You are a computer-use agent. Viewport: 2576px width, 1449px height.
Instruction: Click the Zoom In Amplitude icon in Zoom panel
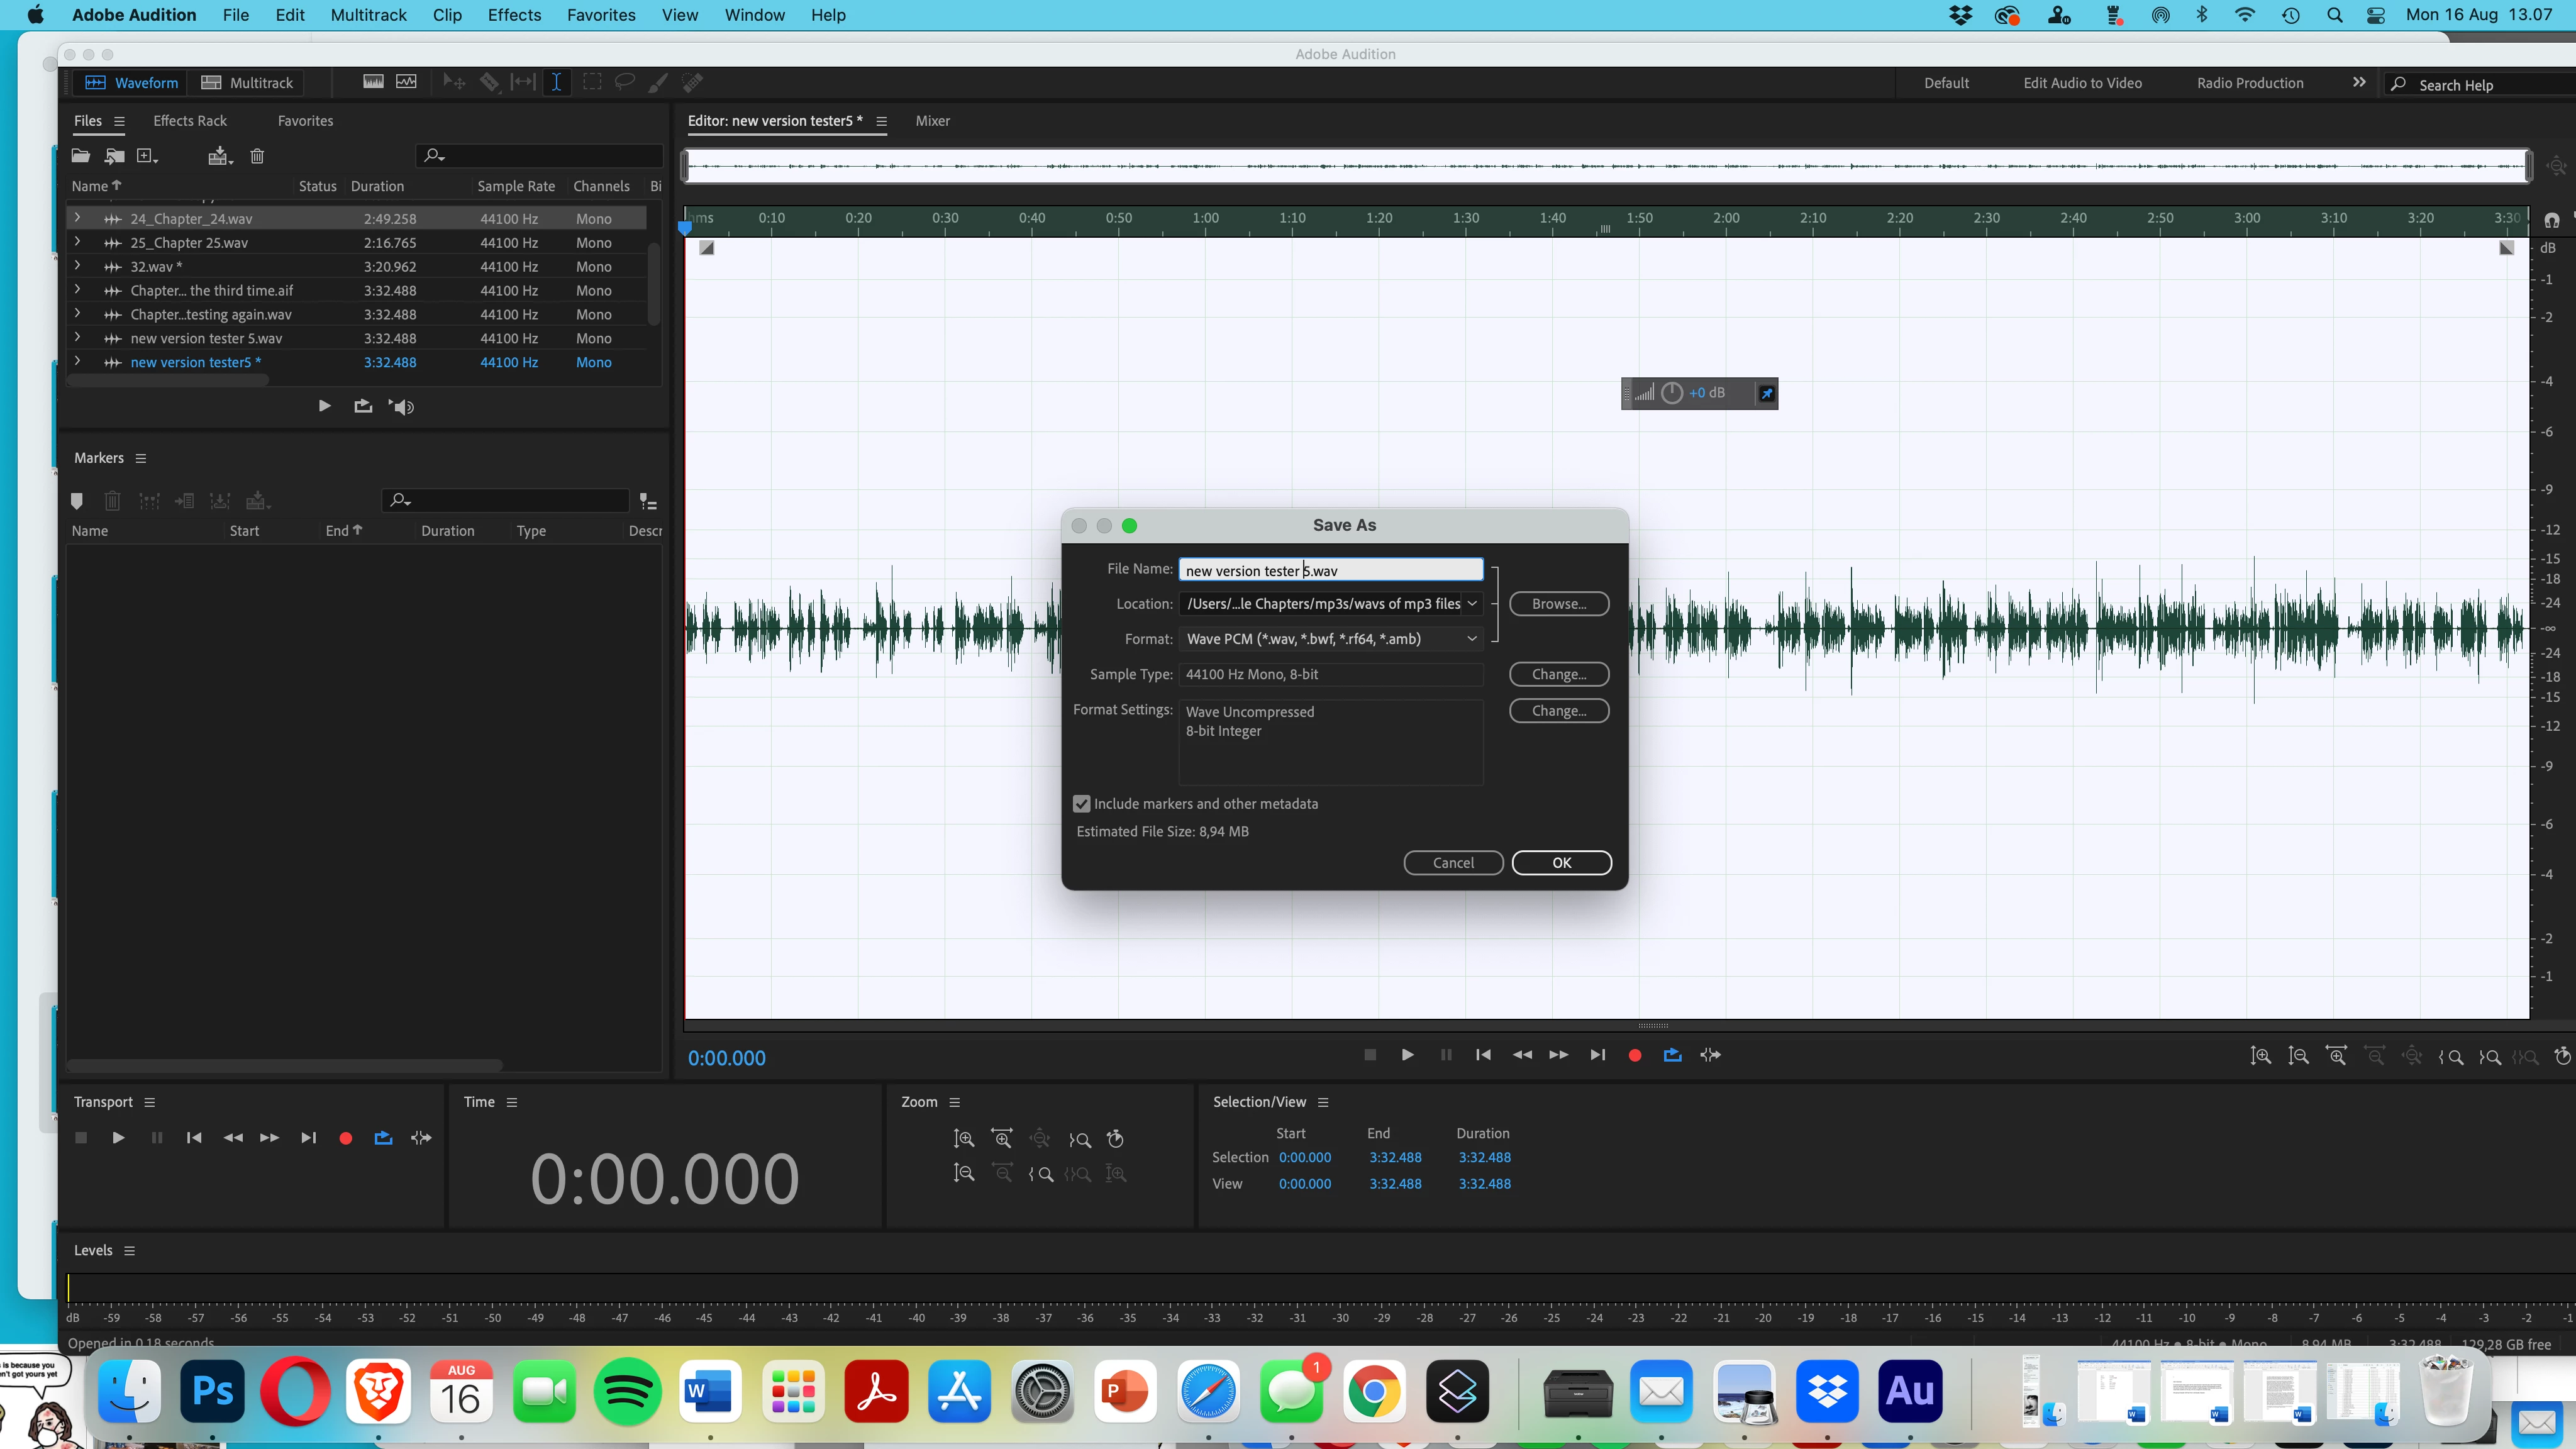(963, 1139)
